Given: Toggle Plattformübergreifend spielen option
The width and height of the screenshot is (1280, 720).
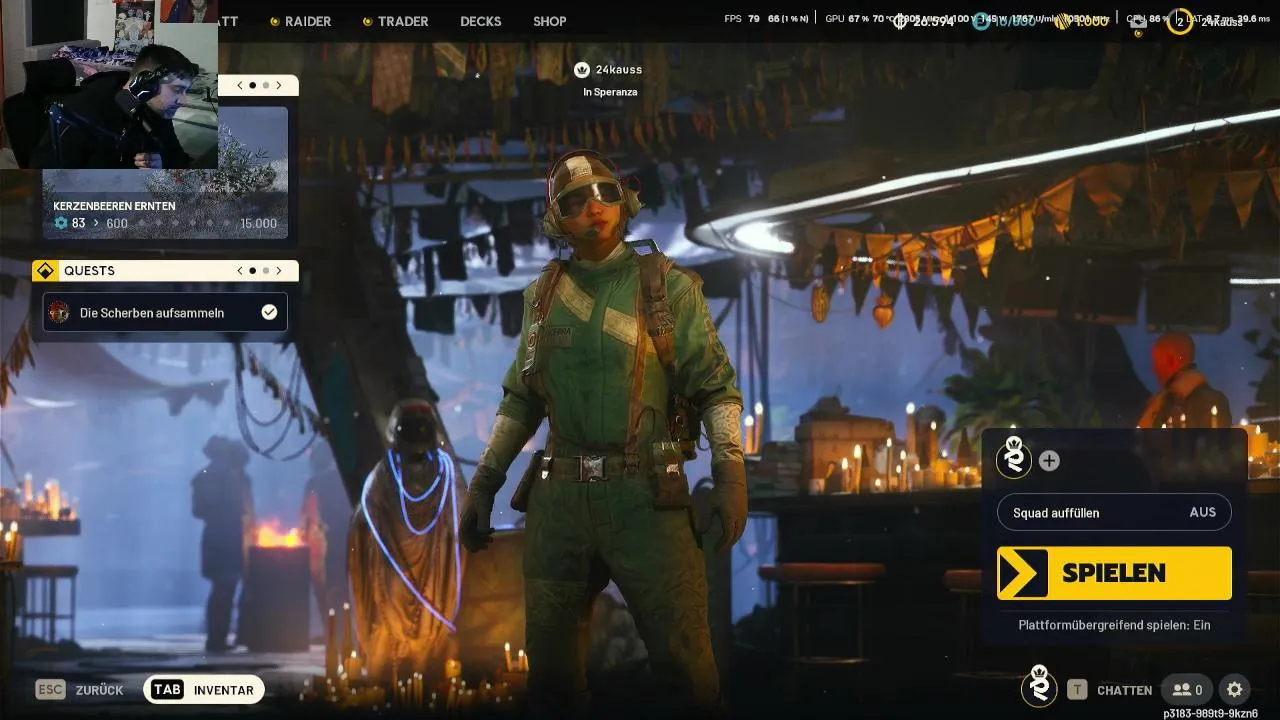Looking at the screenshot, I should click(1114, 625).
